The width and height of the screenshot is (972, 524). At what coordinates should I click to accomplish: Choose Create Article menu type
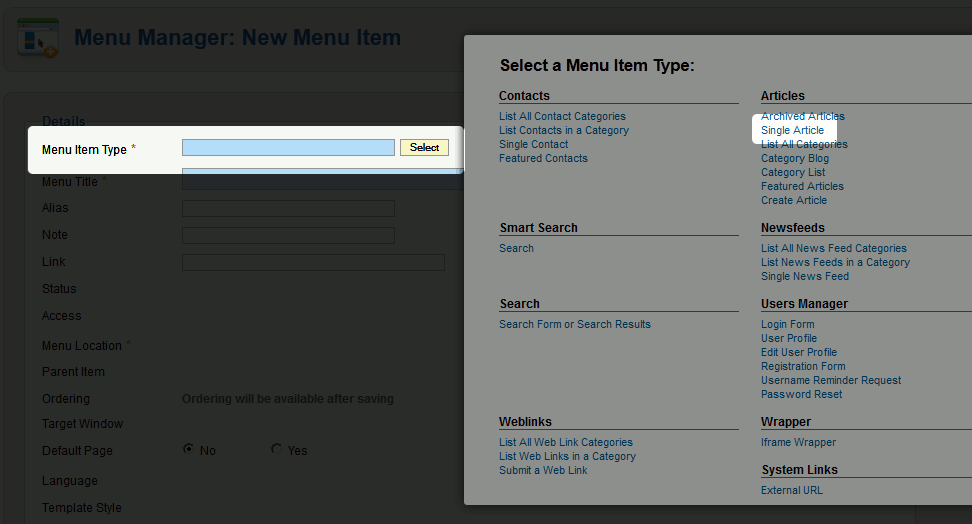click(x=794, y=200)
